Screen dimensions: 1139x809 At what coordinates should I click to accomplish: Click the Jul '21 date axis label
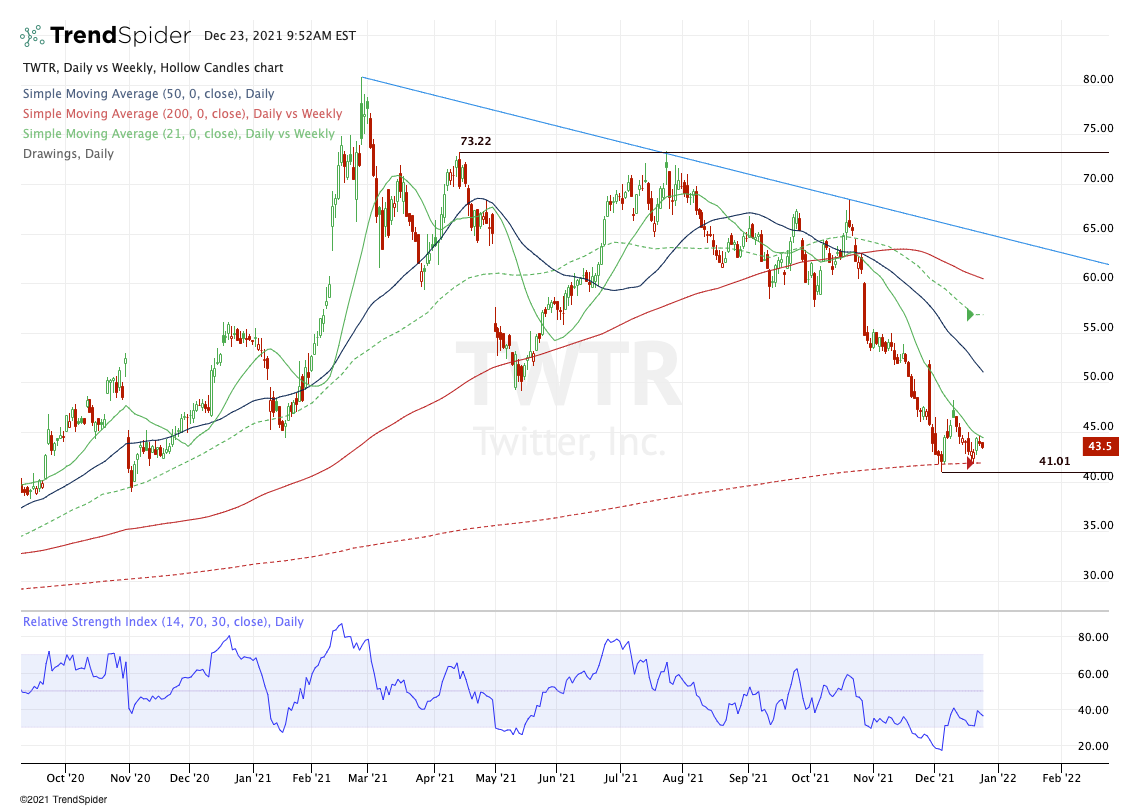coord(621,778)
